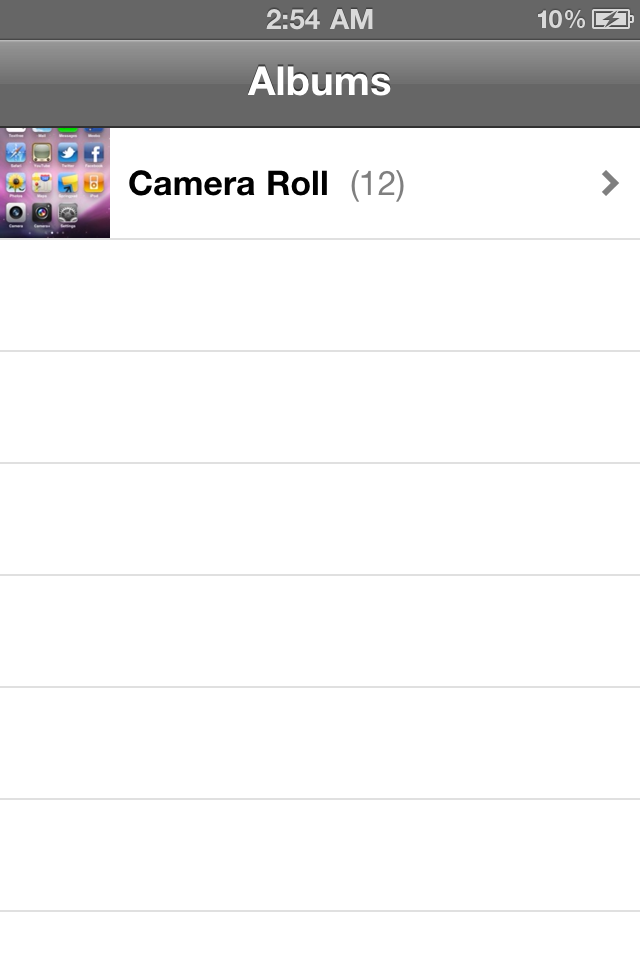The height and width of the screenshot is (960, 640).
Task: Tap the Photos sunflower icon inside the thumbnail
Action: coord(16,183)
